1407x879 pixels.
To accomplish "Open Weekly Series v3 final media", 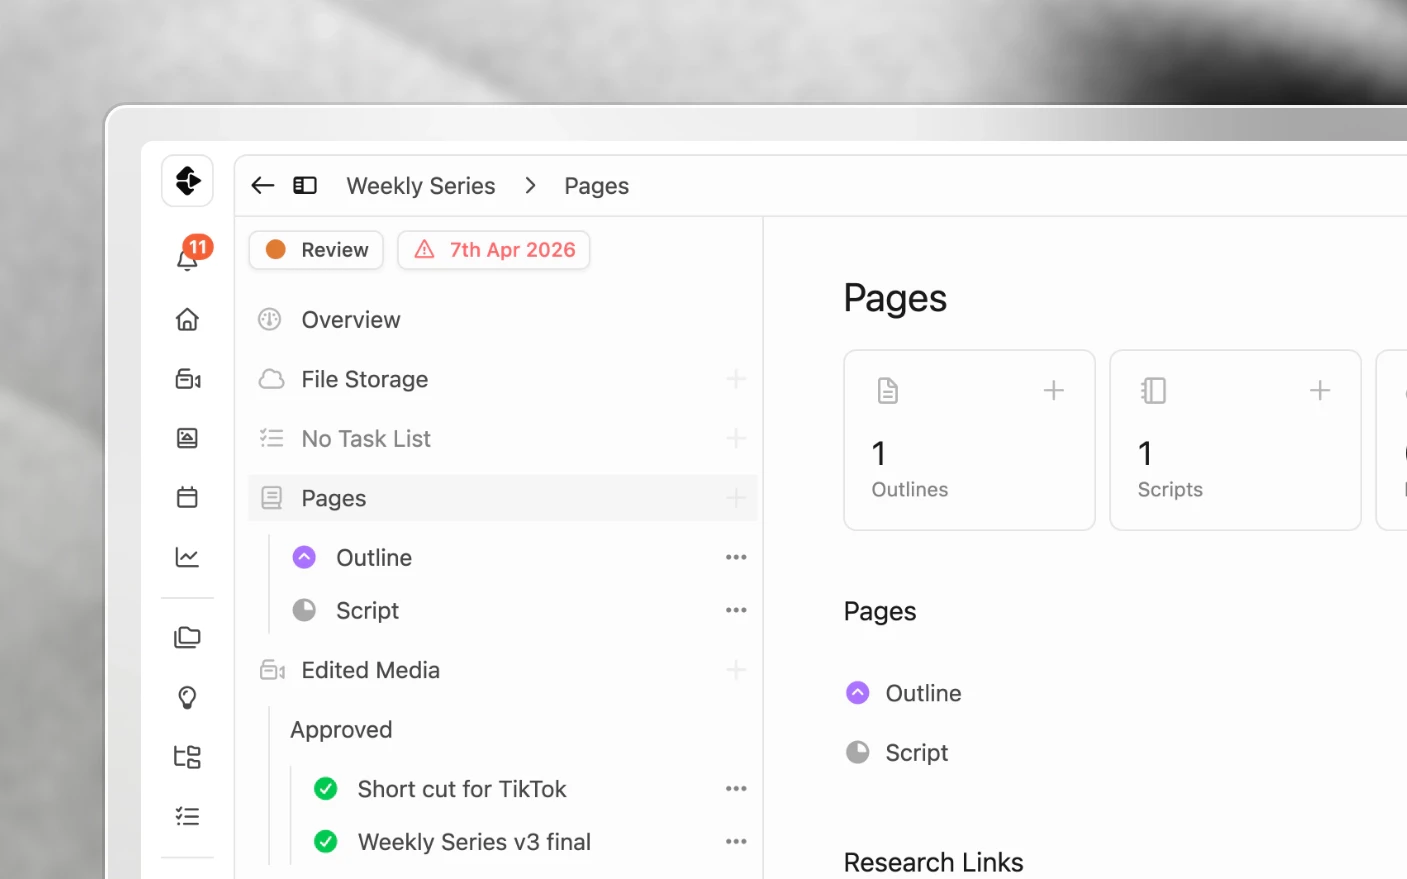I will [474, 842].
